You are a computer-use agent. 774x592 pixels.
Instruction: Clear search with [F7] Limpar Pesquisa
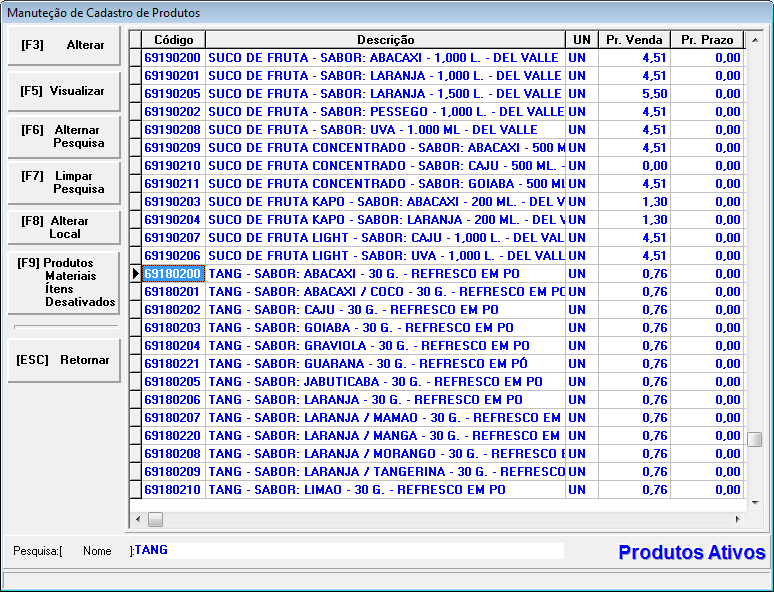(x=63, y=182)
